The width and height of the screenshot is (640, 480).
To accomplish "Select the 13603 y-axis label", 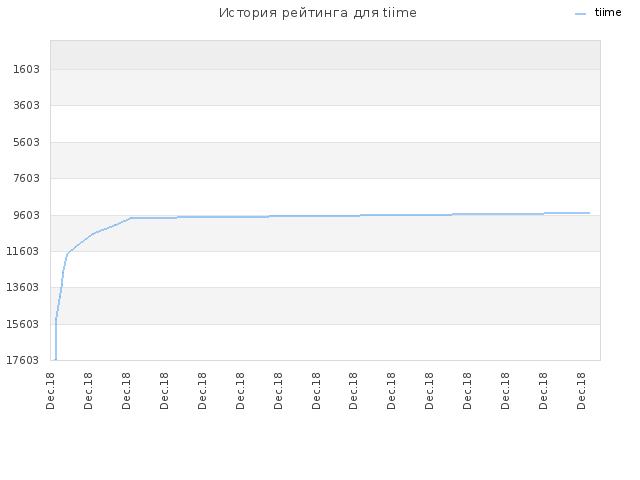I will tap(23, 288).
